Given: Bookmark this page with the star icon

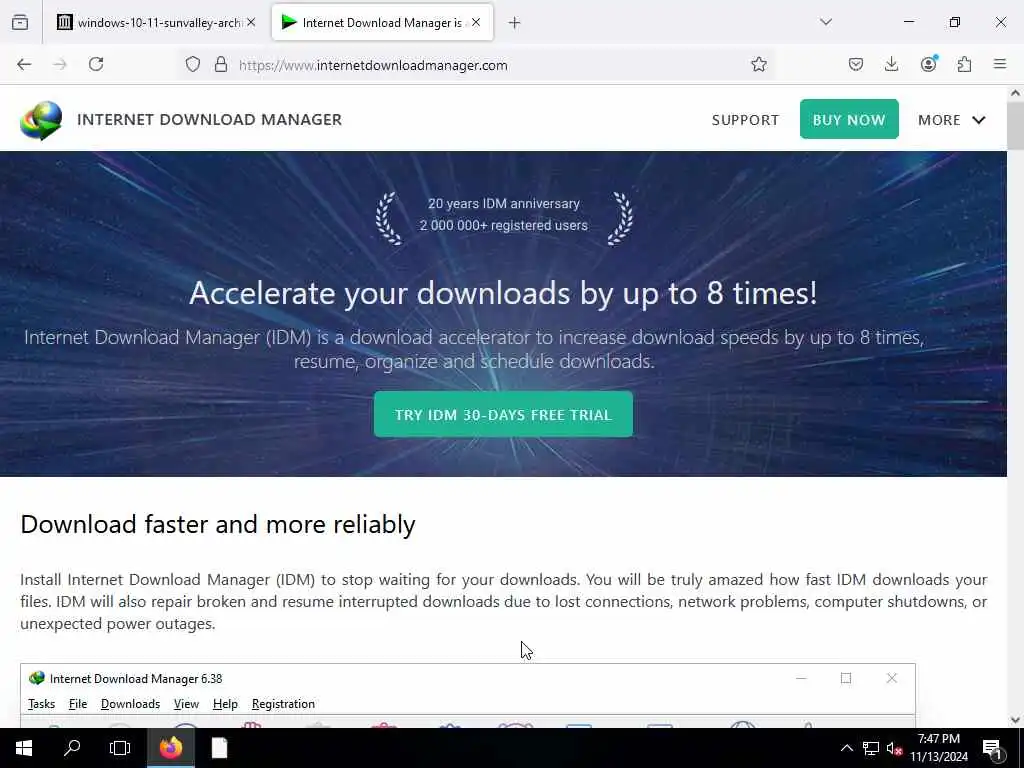Looking at the screenshot, I should coord(758,64).
